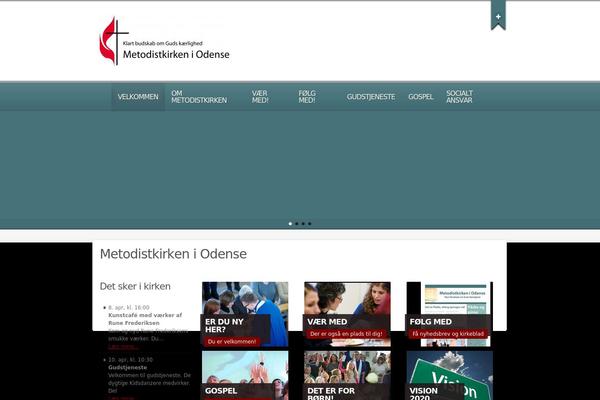Go to the Gudstjeneste menu item

point(371,97)
